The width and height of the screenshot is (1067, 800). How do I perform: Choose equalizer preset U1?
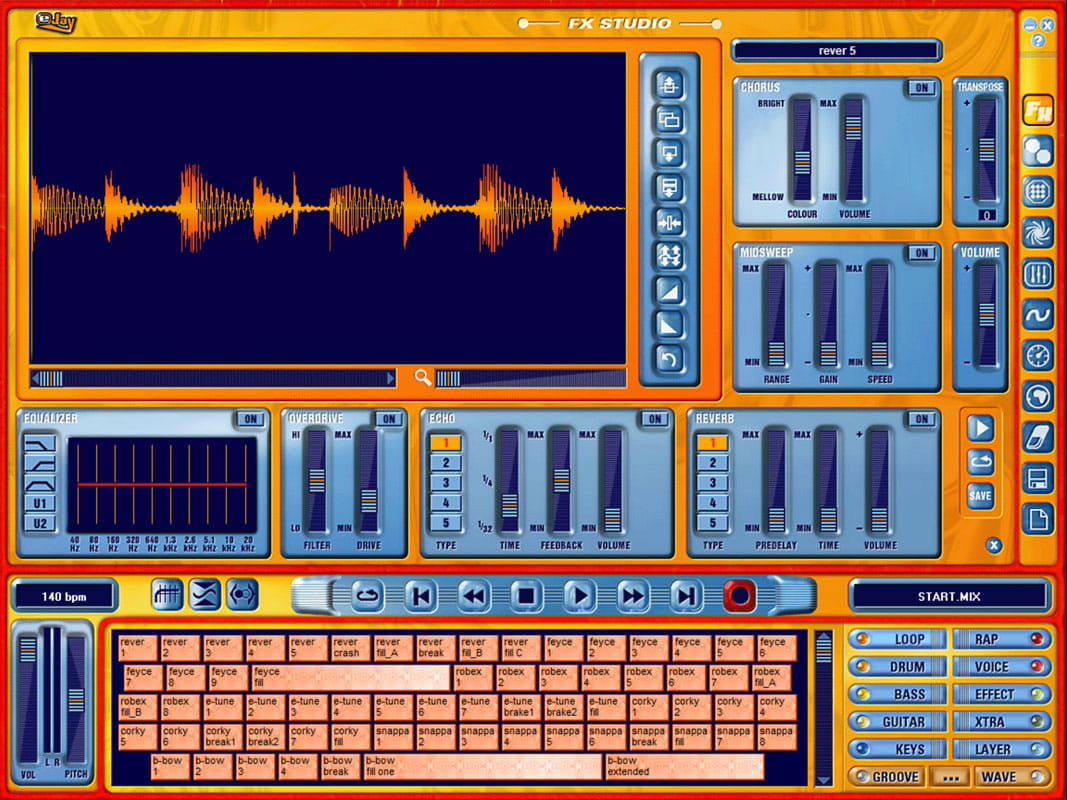(39, 503)
